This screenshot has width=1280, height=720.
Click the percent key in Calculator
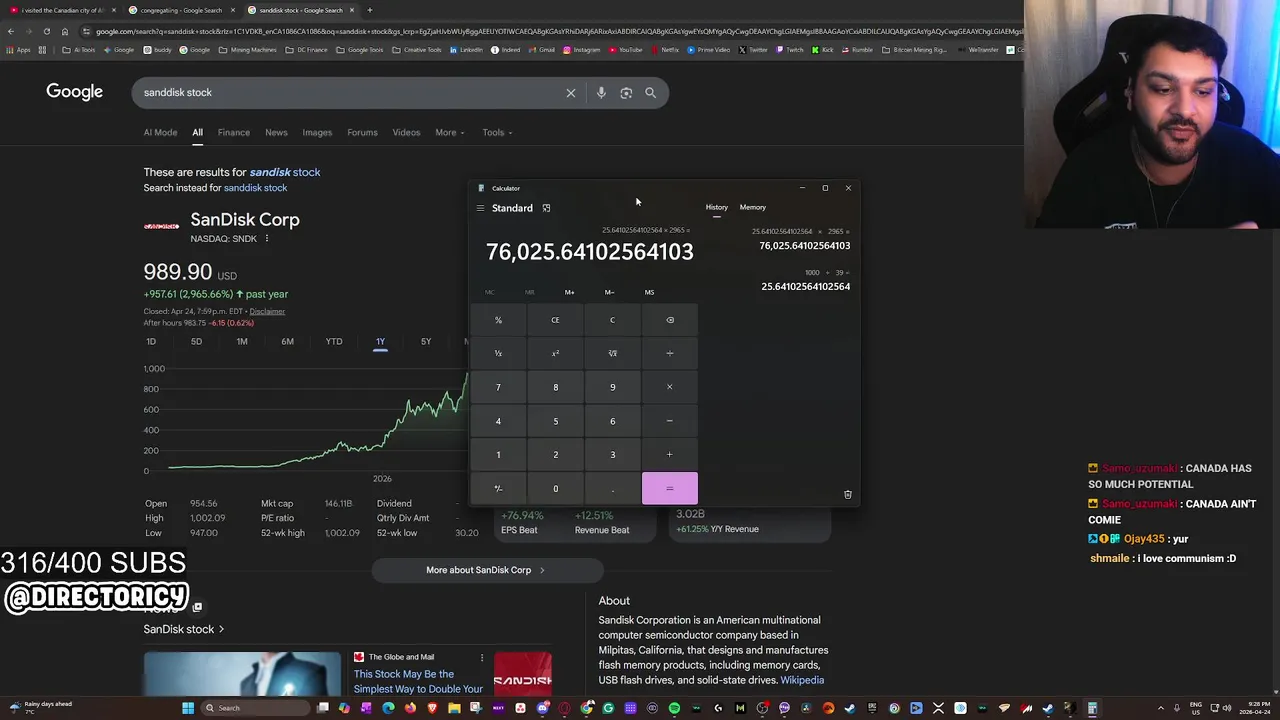click(498, 320)
